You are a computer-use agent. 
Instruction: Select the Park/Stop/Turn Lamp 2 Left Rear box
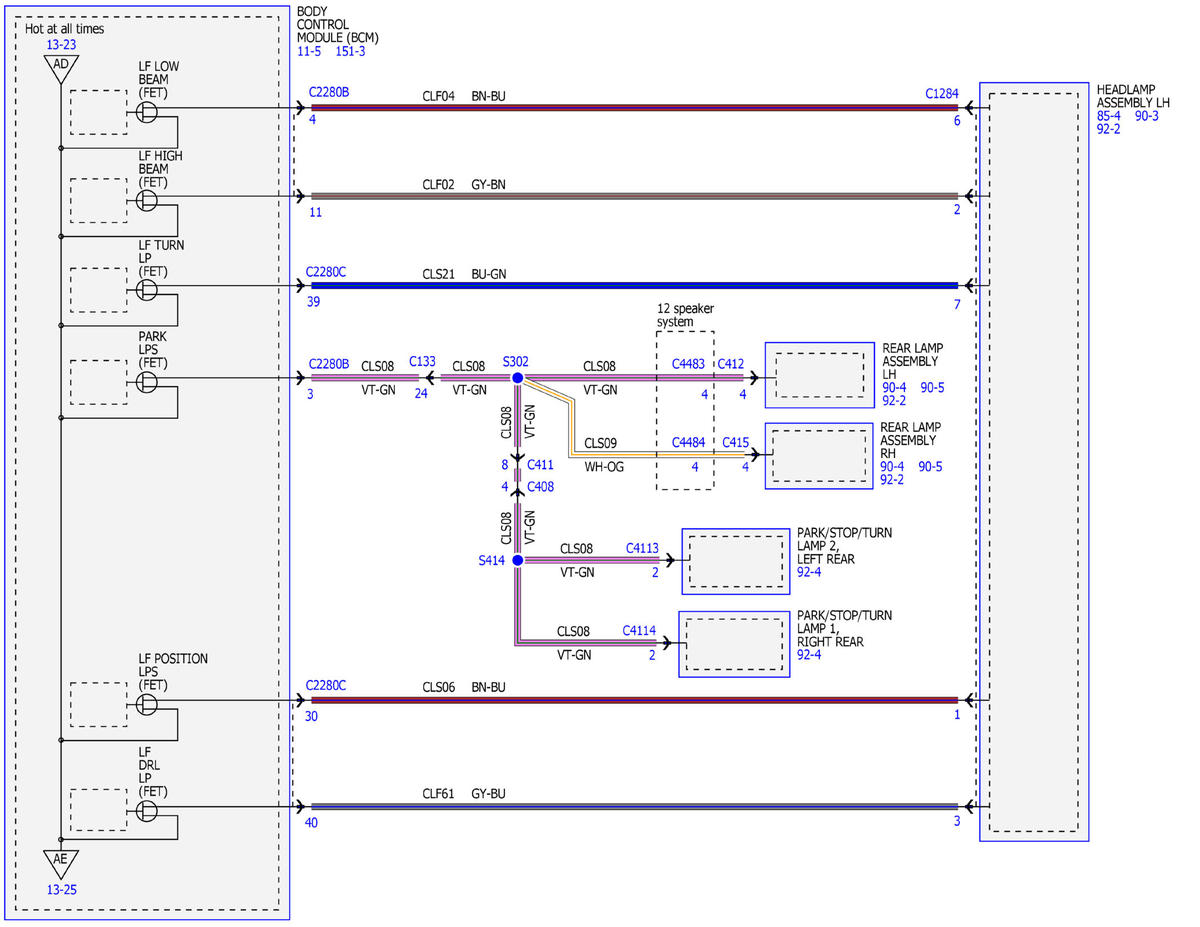coord(737,560)
